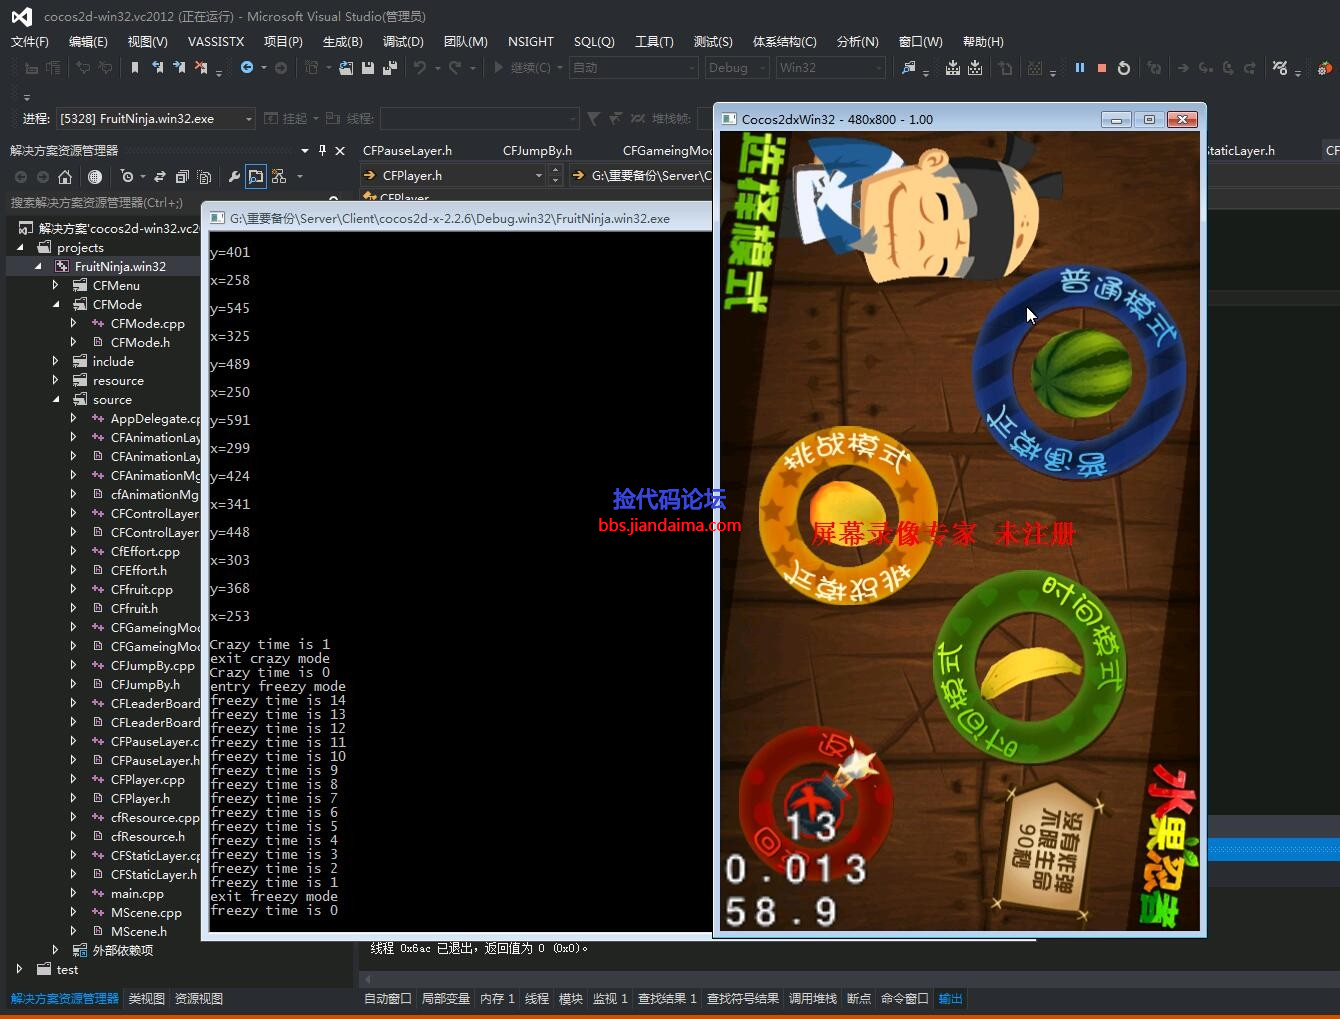Image resolution: width=1340 pixels, height=1019 pixels.
Task: Click orange challenge mode ring in game
Action: pyautogui.click(x=848, y=516)
